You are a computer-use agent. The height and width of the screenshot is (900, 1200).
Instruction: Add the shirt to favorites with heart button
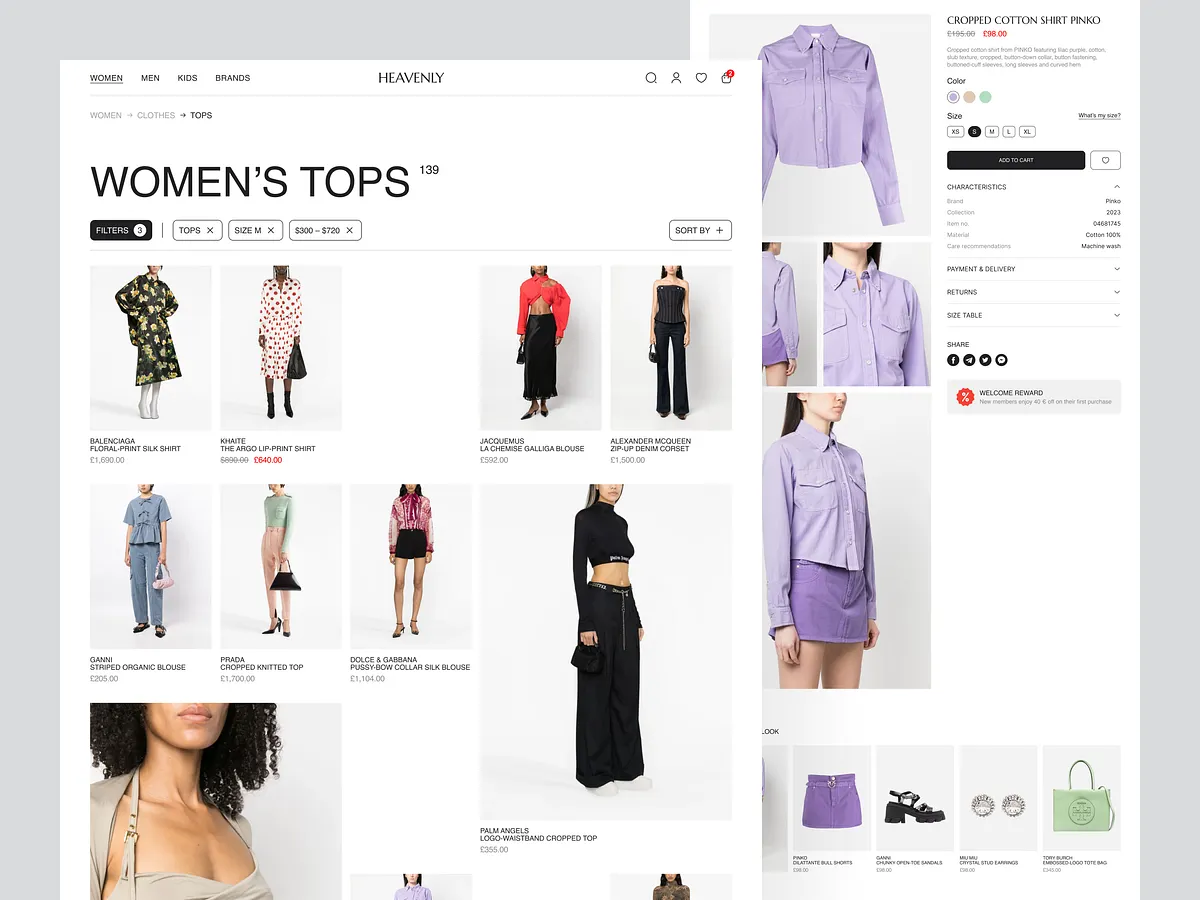pyautogui.click(x=1106, y=160)
